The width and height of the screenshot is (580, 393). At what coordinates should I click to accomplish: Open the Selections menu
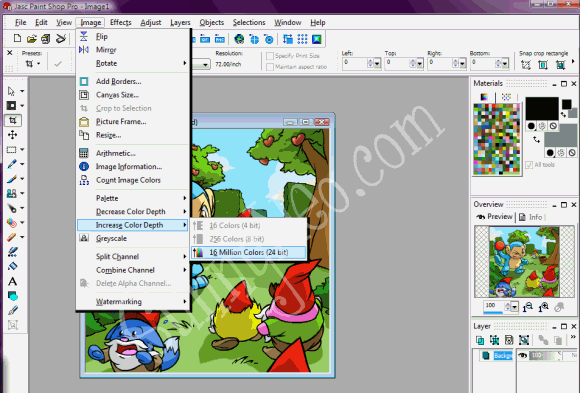coord(249,23)
